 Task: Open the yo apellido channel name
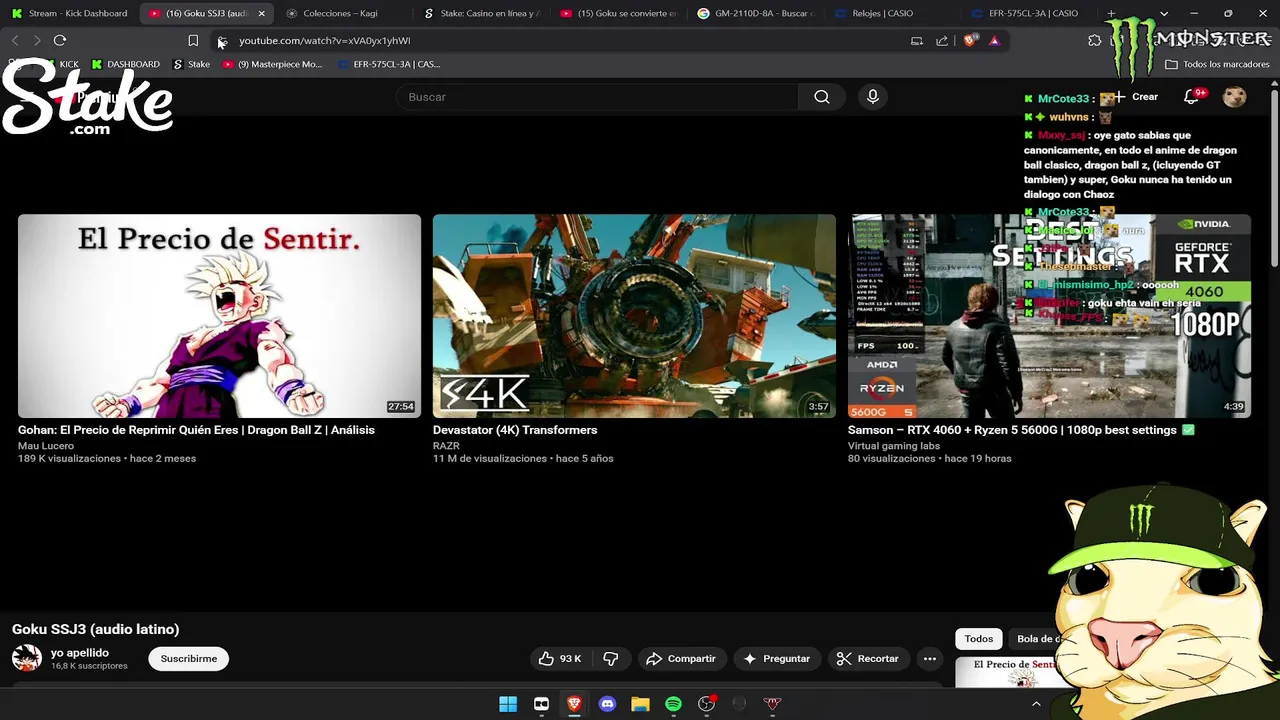click(x=80, y=652)
